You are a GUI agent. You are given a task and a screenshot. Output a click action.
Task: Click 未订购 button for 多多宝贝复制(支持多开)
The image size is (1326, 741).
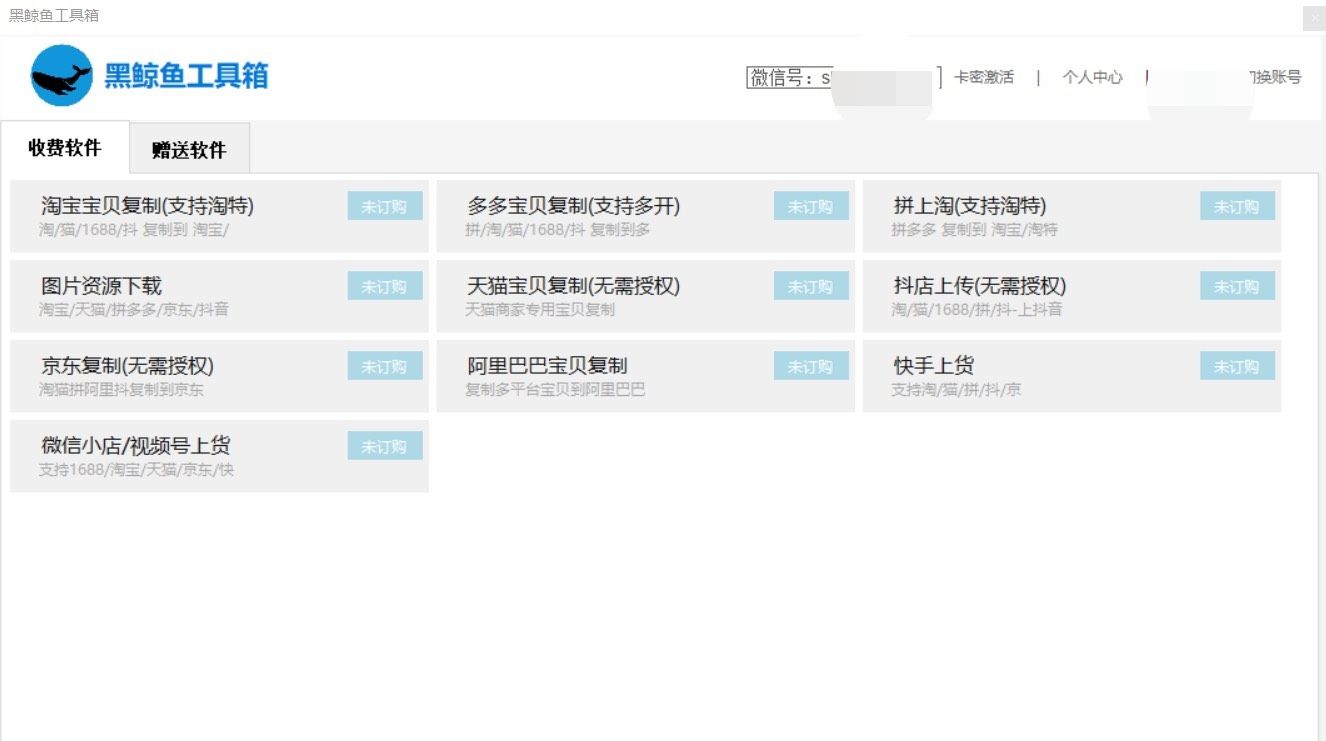(x=811, y=206)
